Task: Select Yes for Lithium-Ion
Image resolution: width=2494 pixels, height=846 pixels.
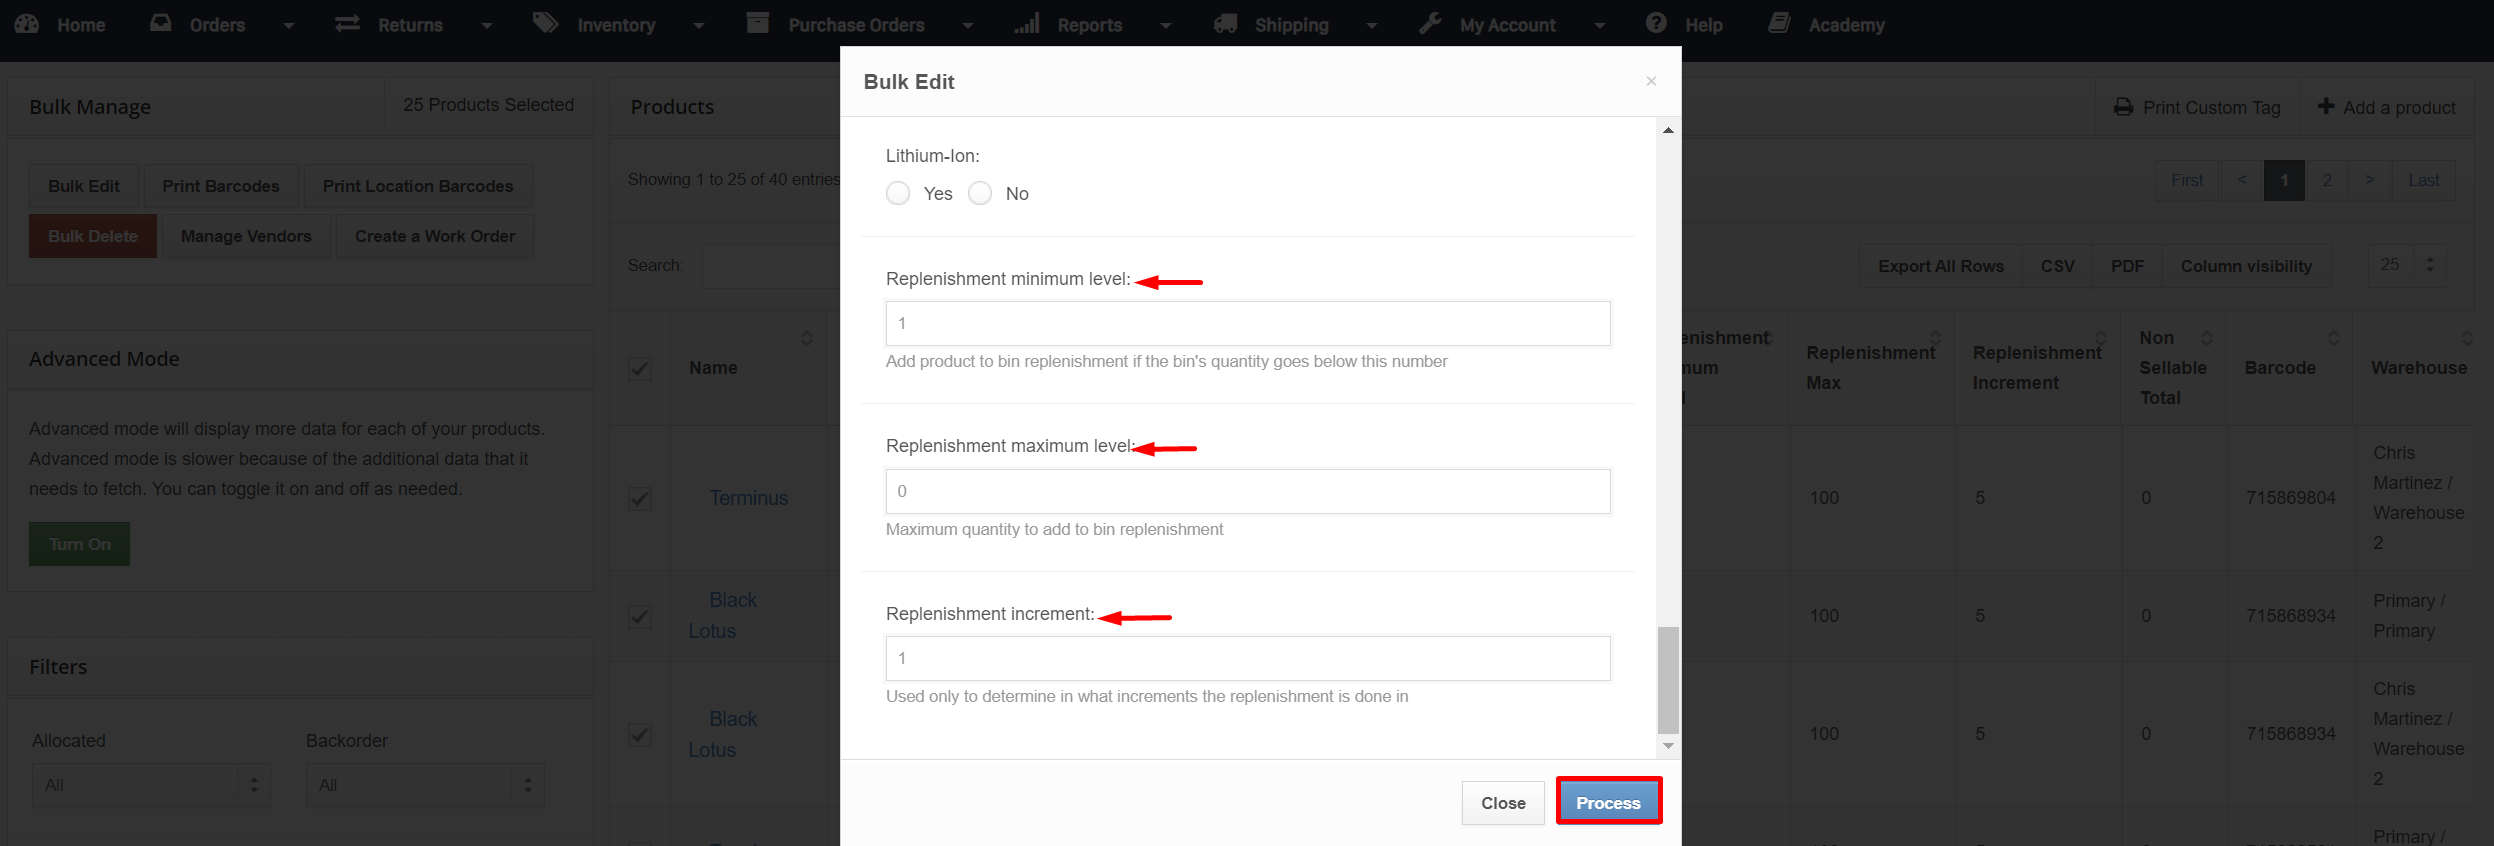Action: tap(898, 193)
